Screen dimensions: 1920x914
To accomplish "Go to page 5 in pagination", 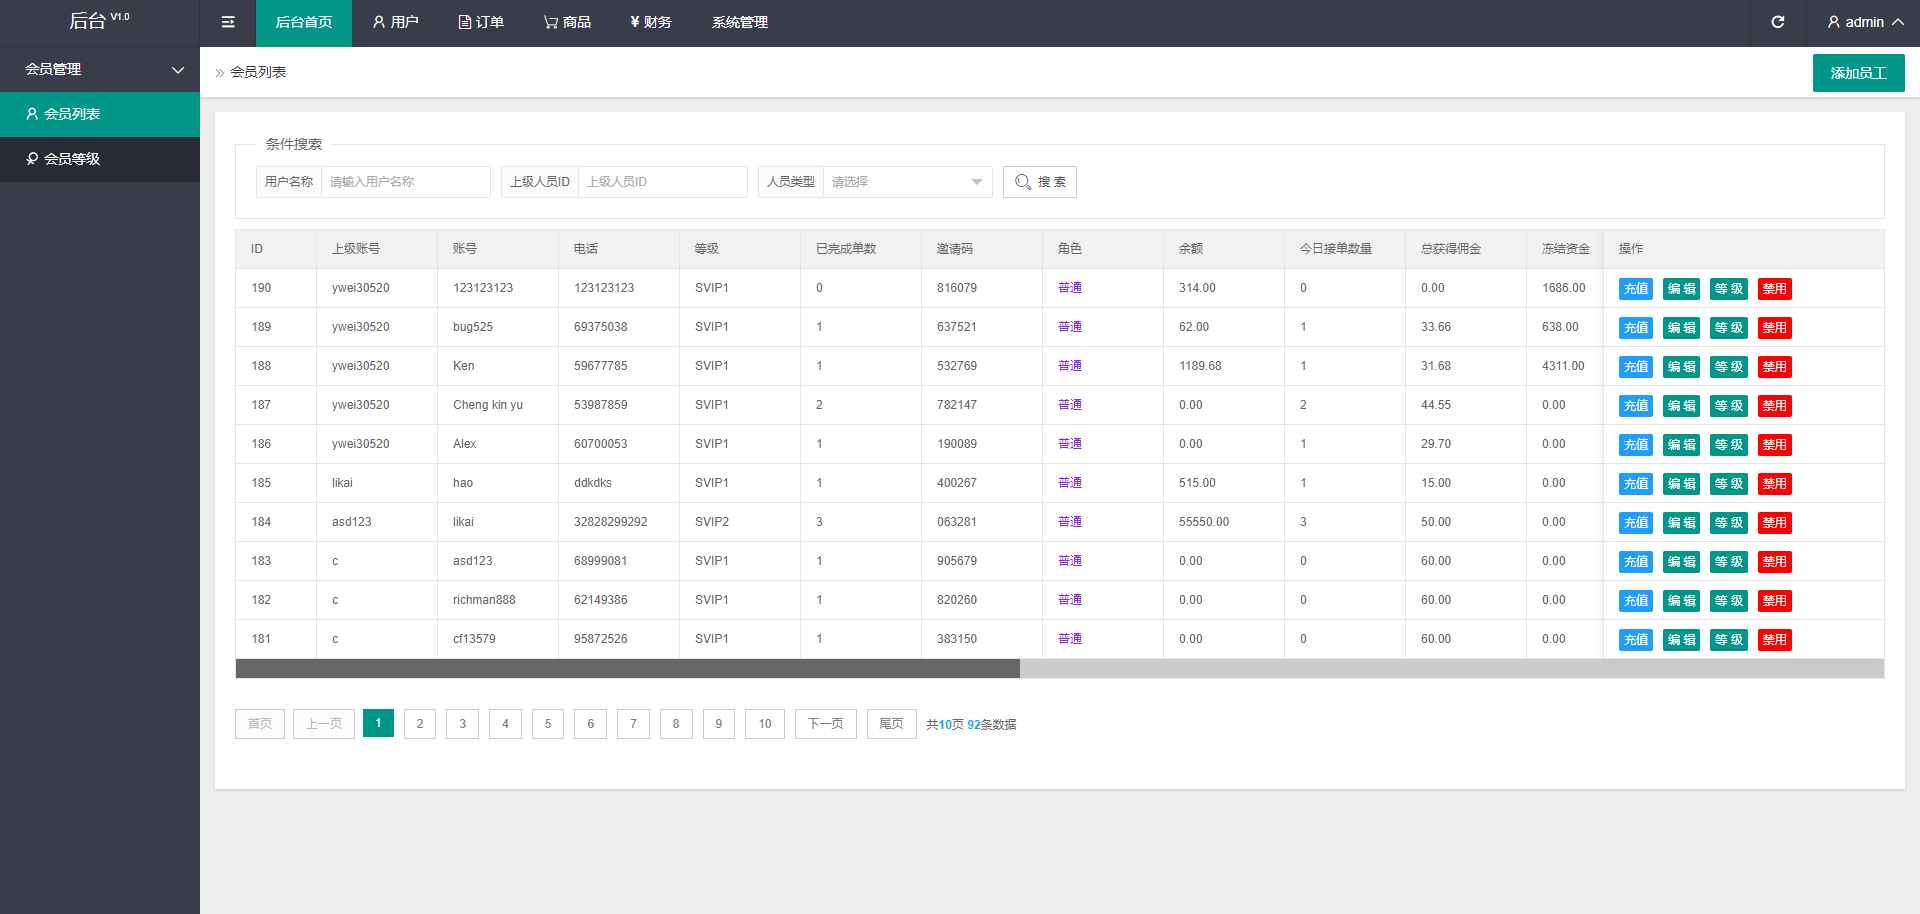I will [x=548, y=724].
